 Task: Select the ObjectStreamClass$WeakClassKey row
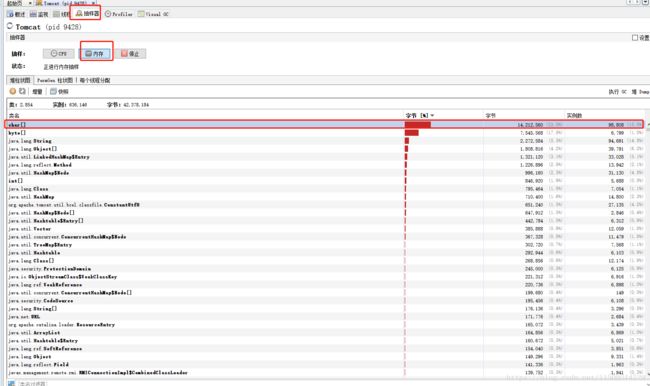pos(325,277)
